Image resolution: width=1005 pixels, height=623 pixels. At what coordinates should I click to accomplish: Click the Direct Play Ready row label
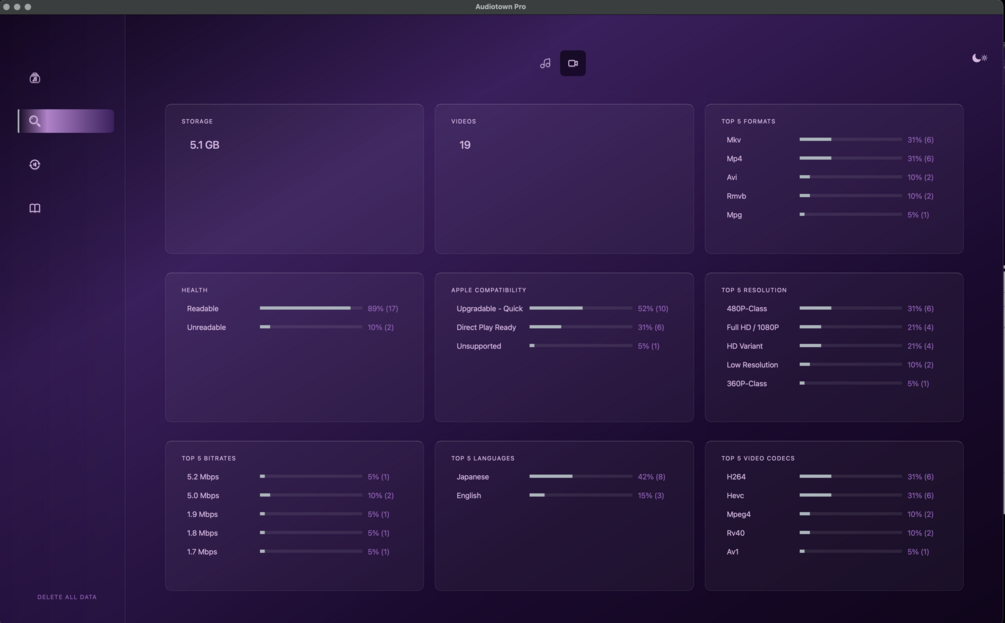click(486, 327)
